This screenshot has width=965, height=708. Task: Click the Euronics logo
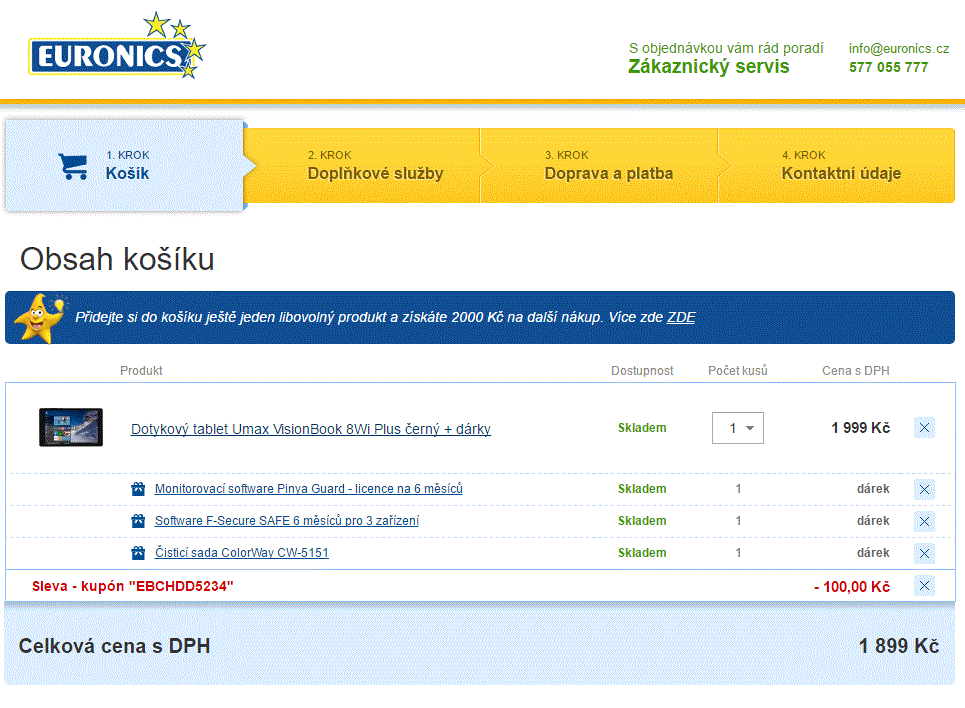point(117,46)
